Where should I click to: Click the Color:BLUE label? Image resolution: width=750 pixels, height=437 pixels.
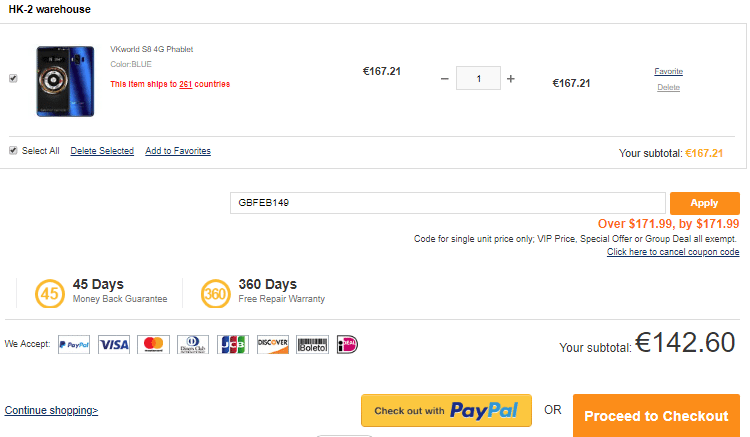[x=131, y=64]
